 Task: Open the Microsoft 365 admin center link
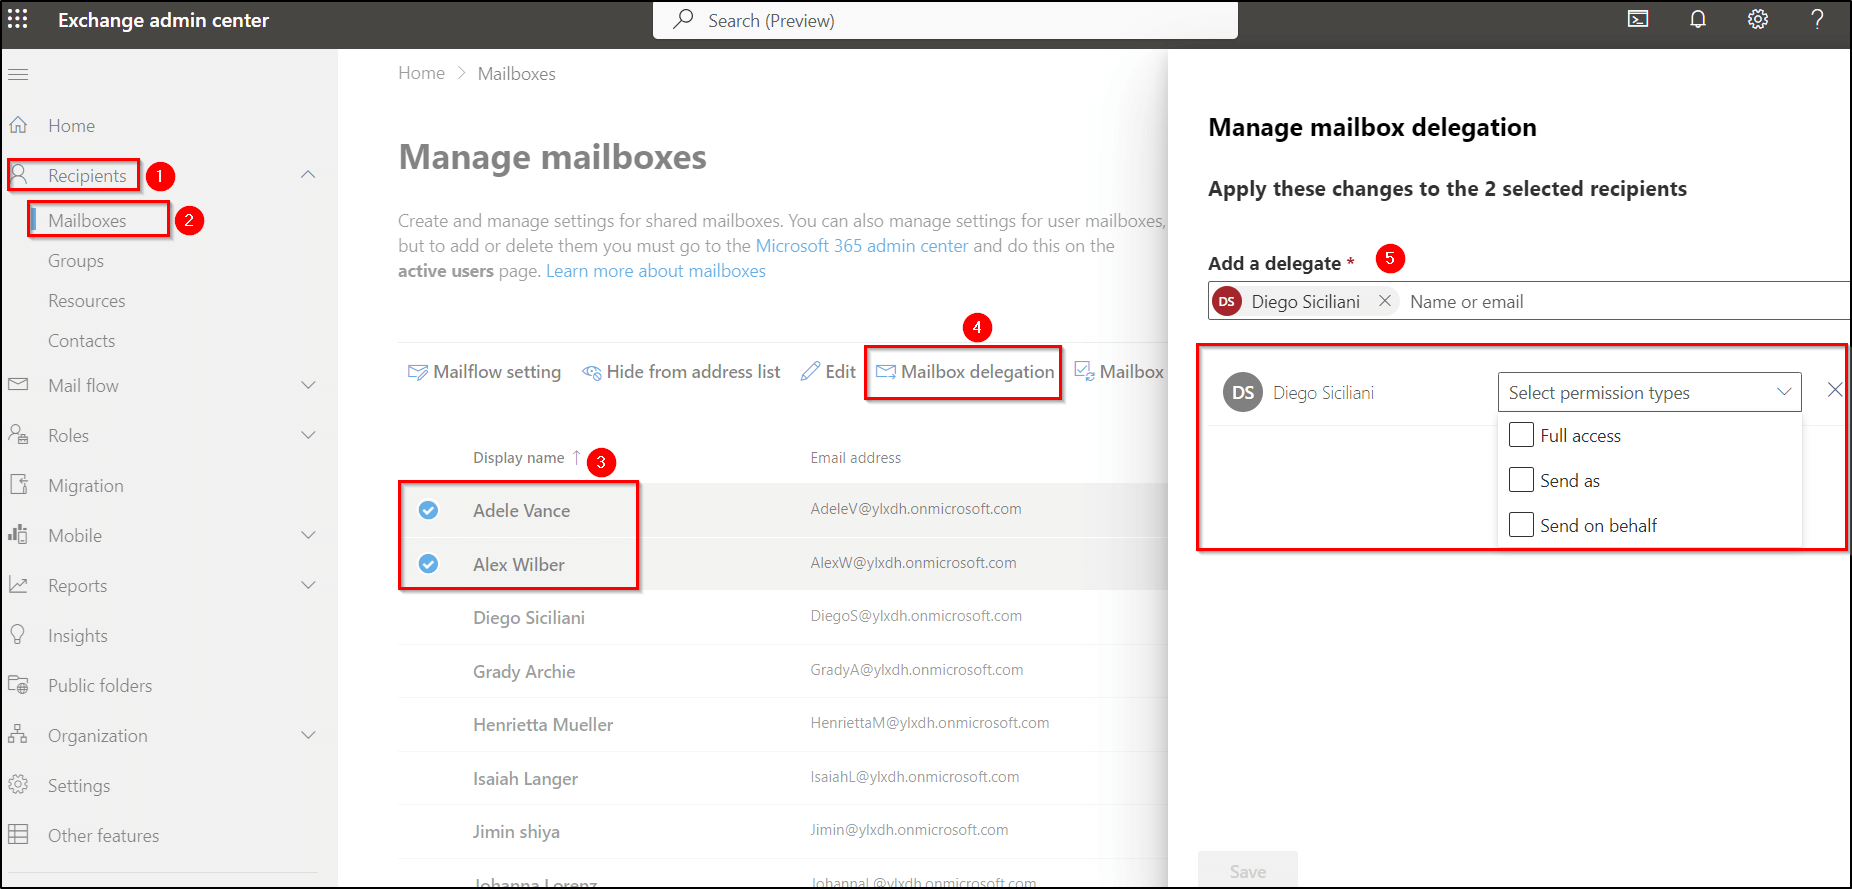point(862,246)
